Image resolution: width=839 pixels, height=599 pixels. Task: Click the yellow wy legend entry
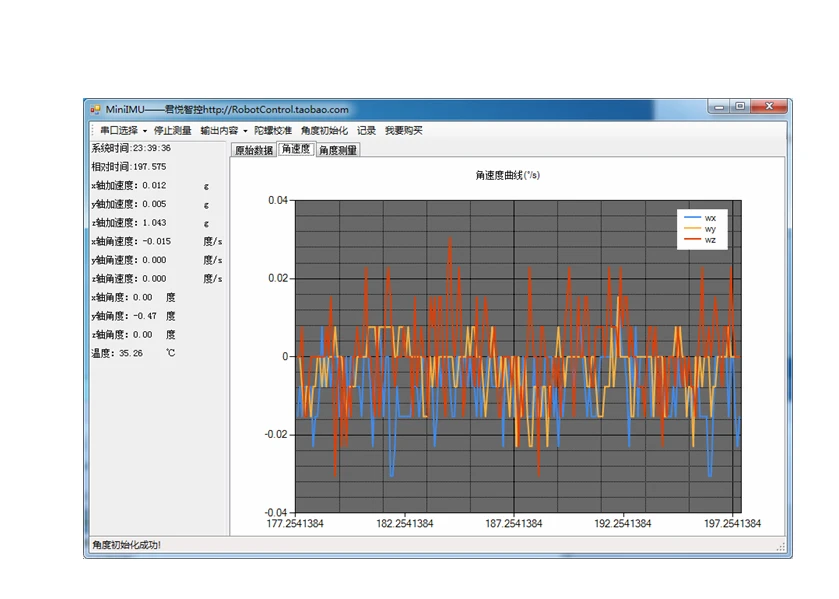coord(700,229)
